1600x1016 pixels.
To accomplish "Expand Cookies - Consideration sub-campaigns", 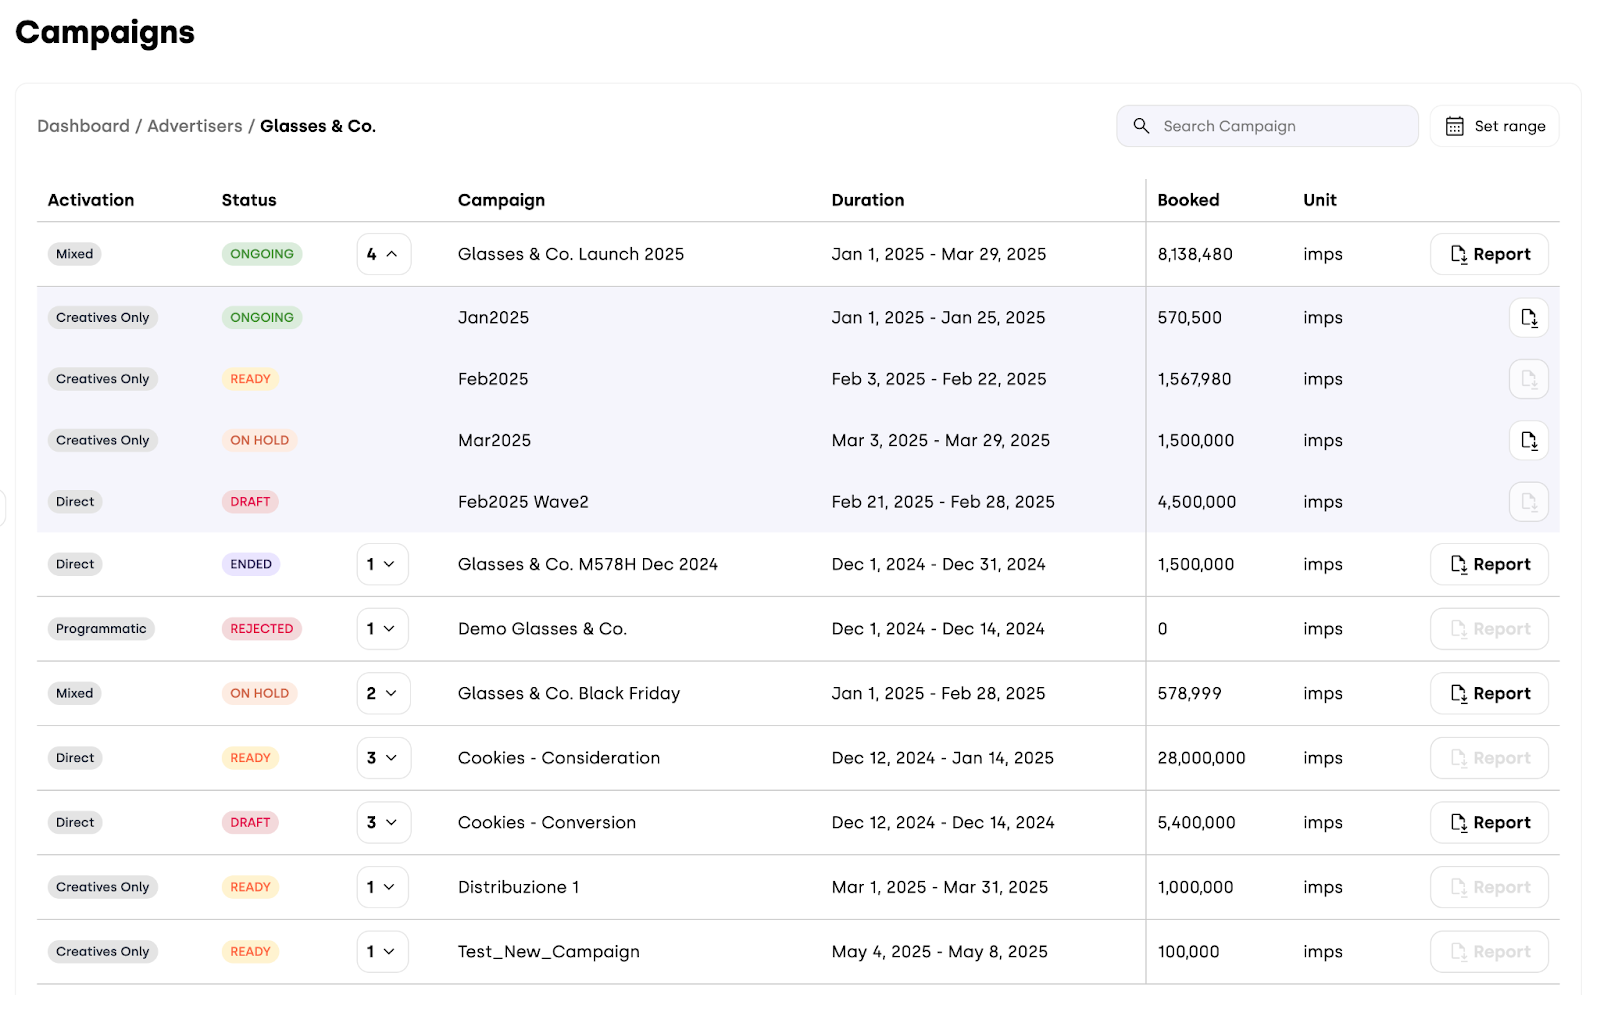I will 383,758.
